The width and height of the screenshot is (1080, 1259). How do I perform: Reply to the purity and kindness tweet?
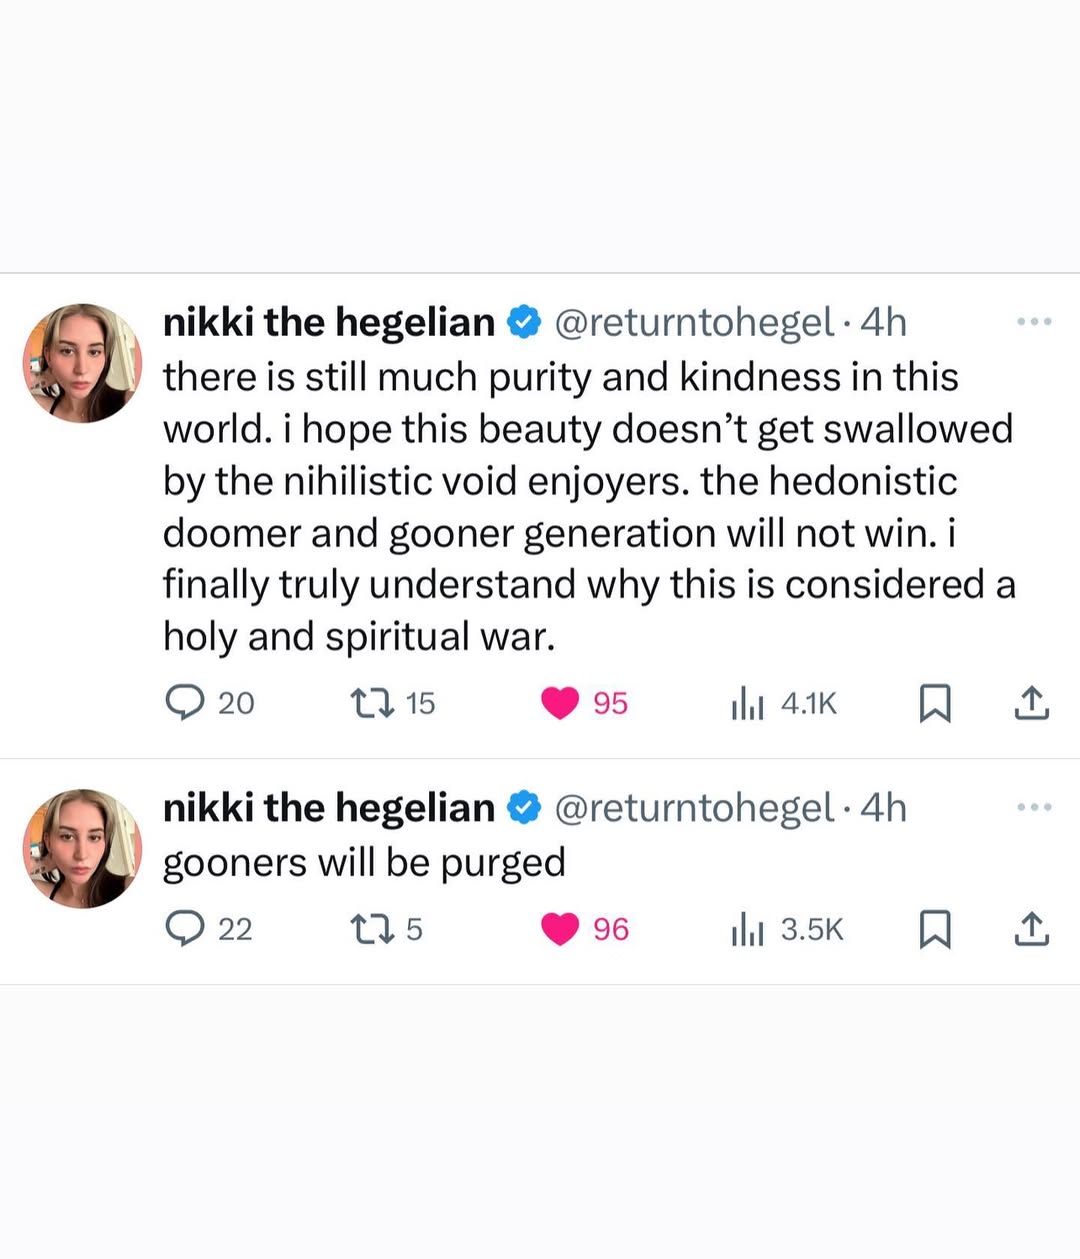tap(184, 703)
